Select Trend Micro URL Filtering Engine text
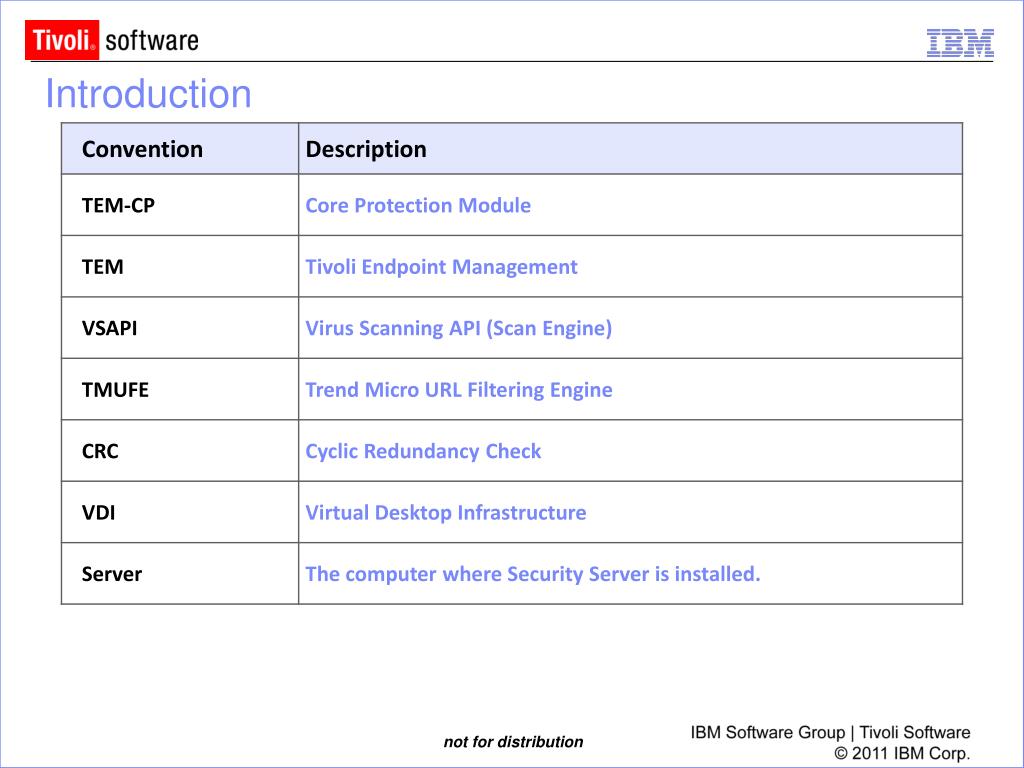Viewport: 1024px width, 768px height. click(458, 390)
